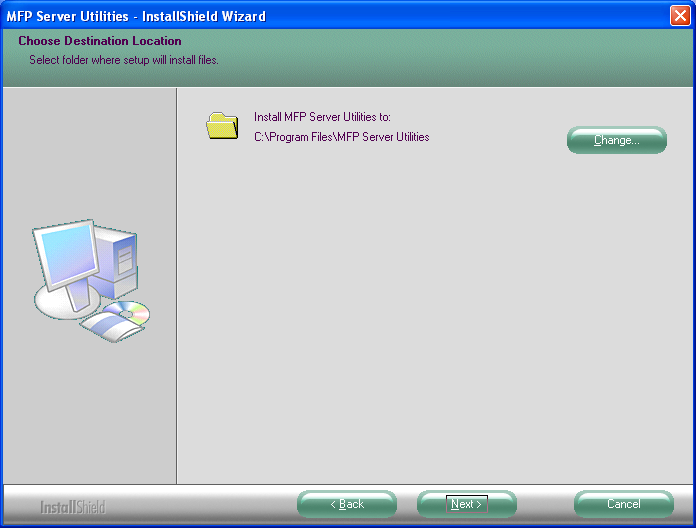Cancel the installation wizard
Viewport: 696px width, 528px height.
click(624, 504)
